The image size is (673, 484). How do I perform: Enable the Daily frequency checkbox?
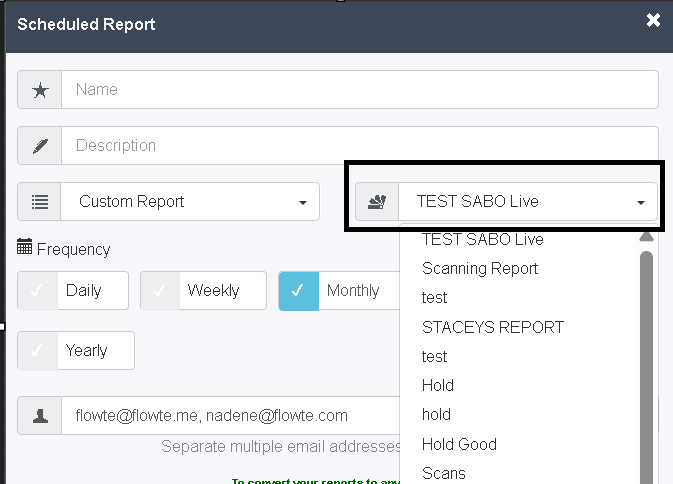point(39,291)
